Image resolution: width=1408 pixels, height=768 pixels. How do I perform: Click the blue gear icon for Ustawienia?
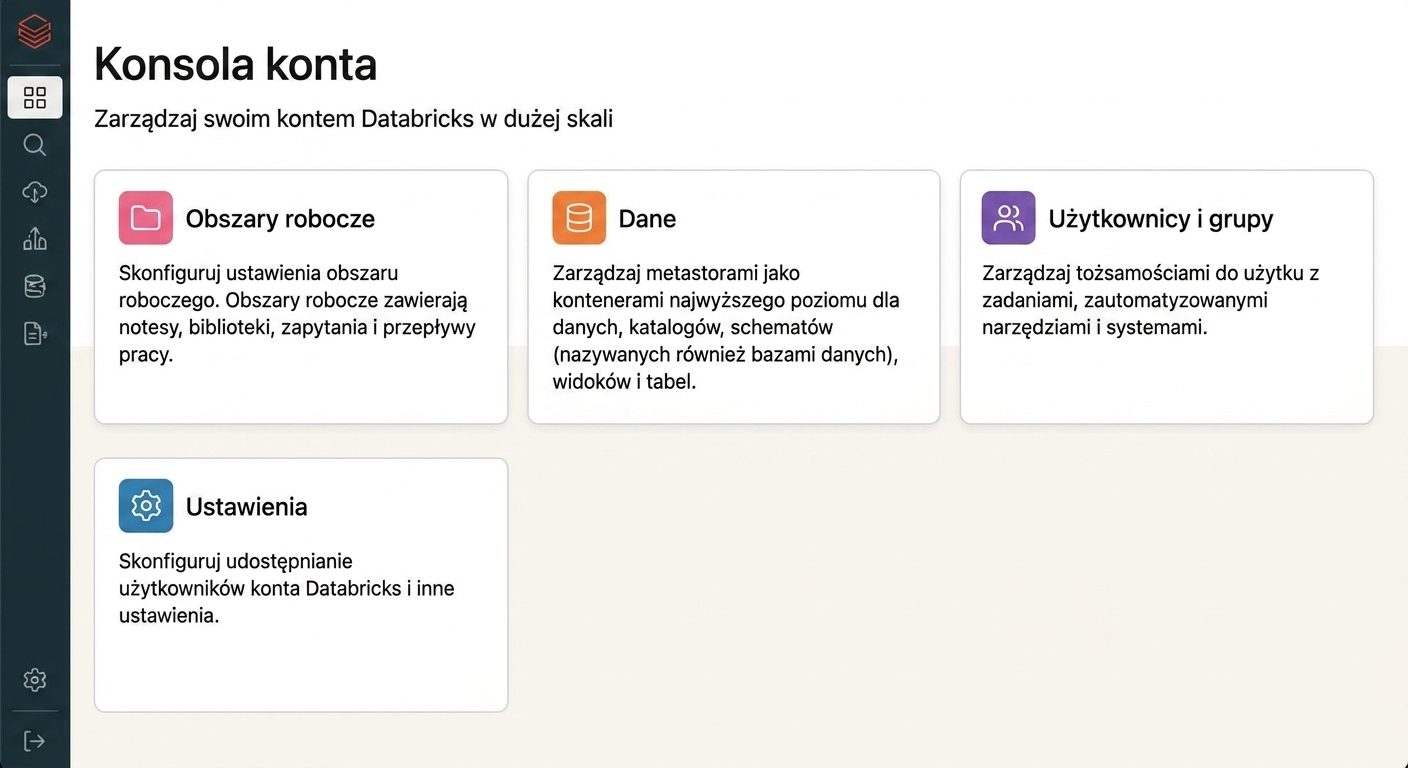click(146, 506)
